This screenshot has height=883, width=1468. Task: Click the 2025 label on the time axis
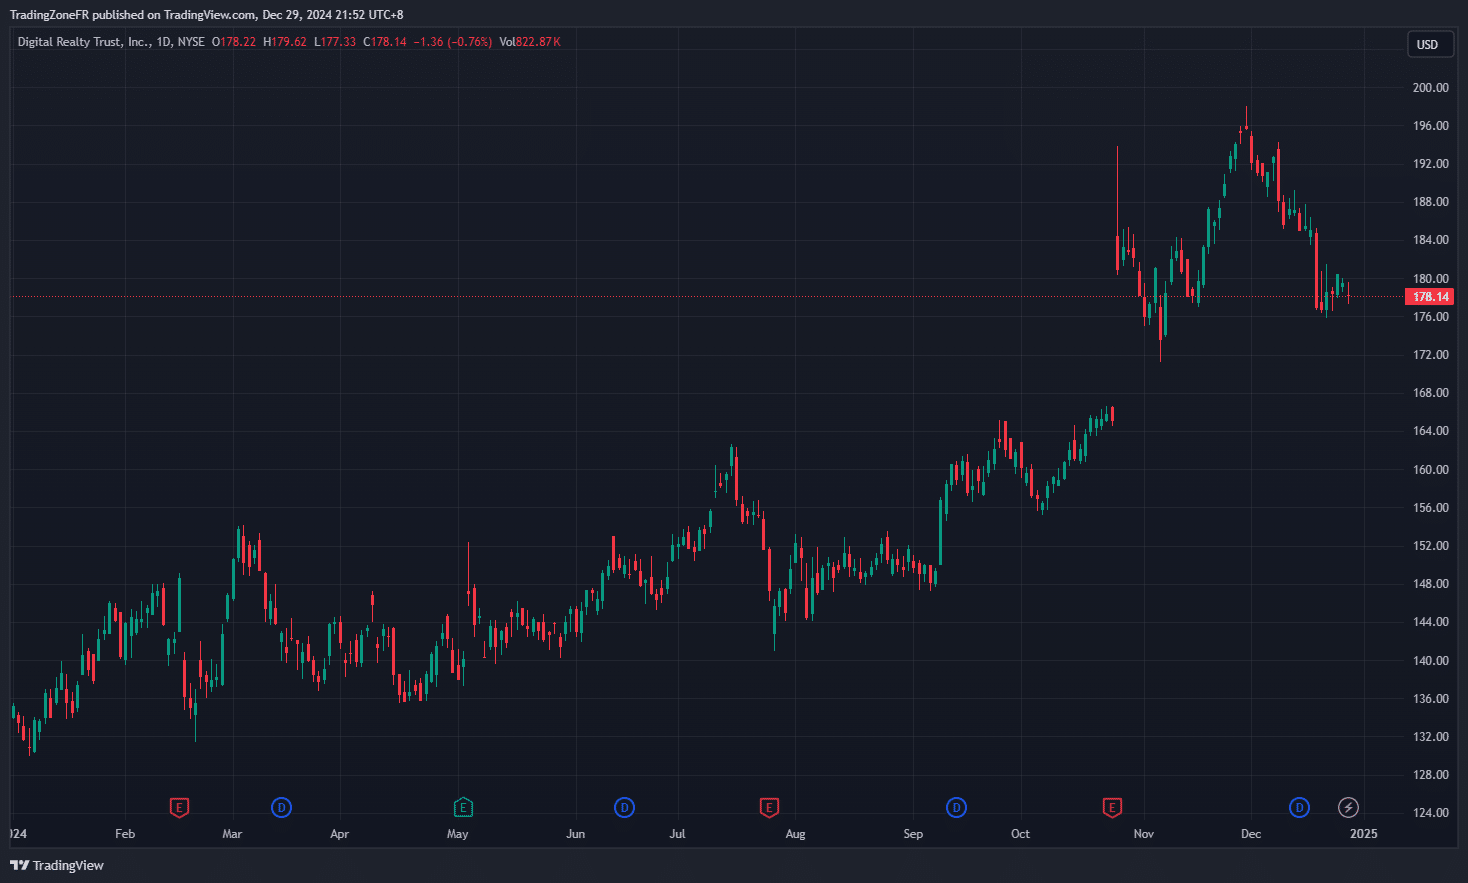[x=1364, y=834]
